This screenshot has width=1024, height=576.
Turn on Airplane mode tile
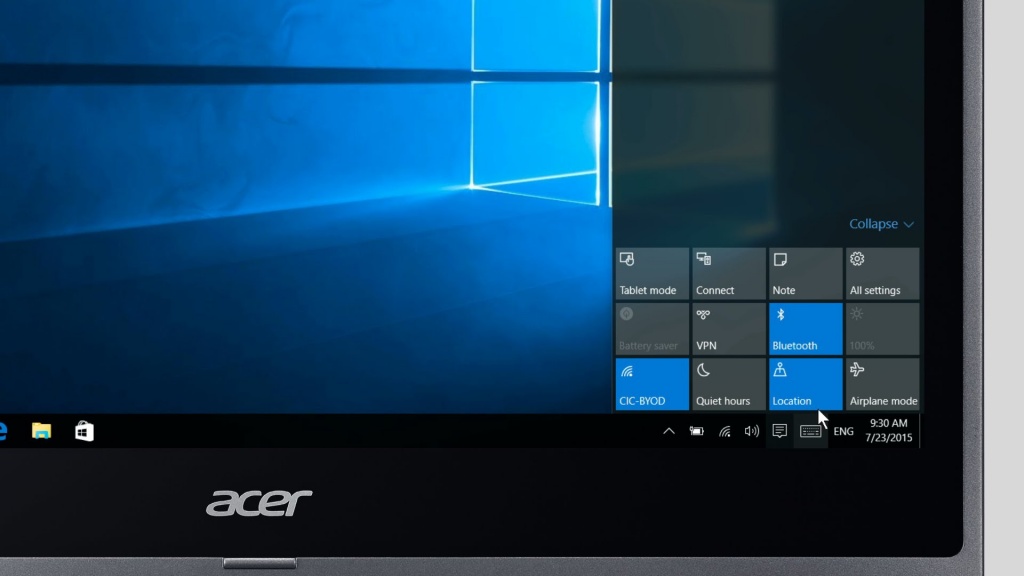pyautogui.click(x=882, y=384)
